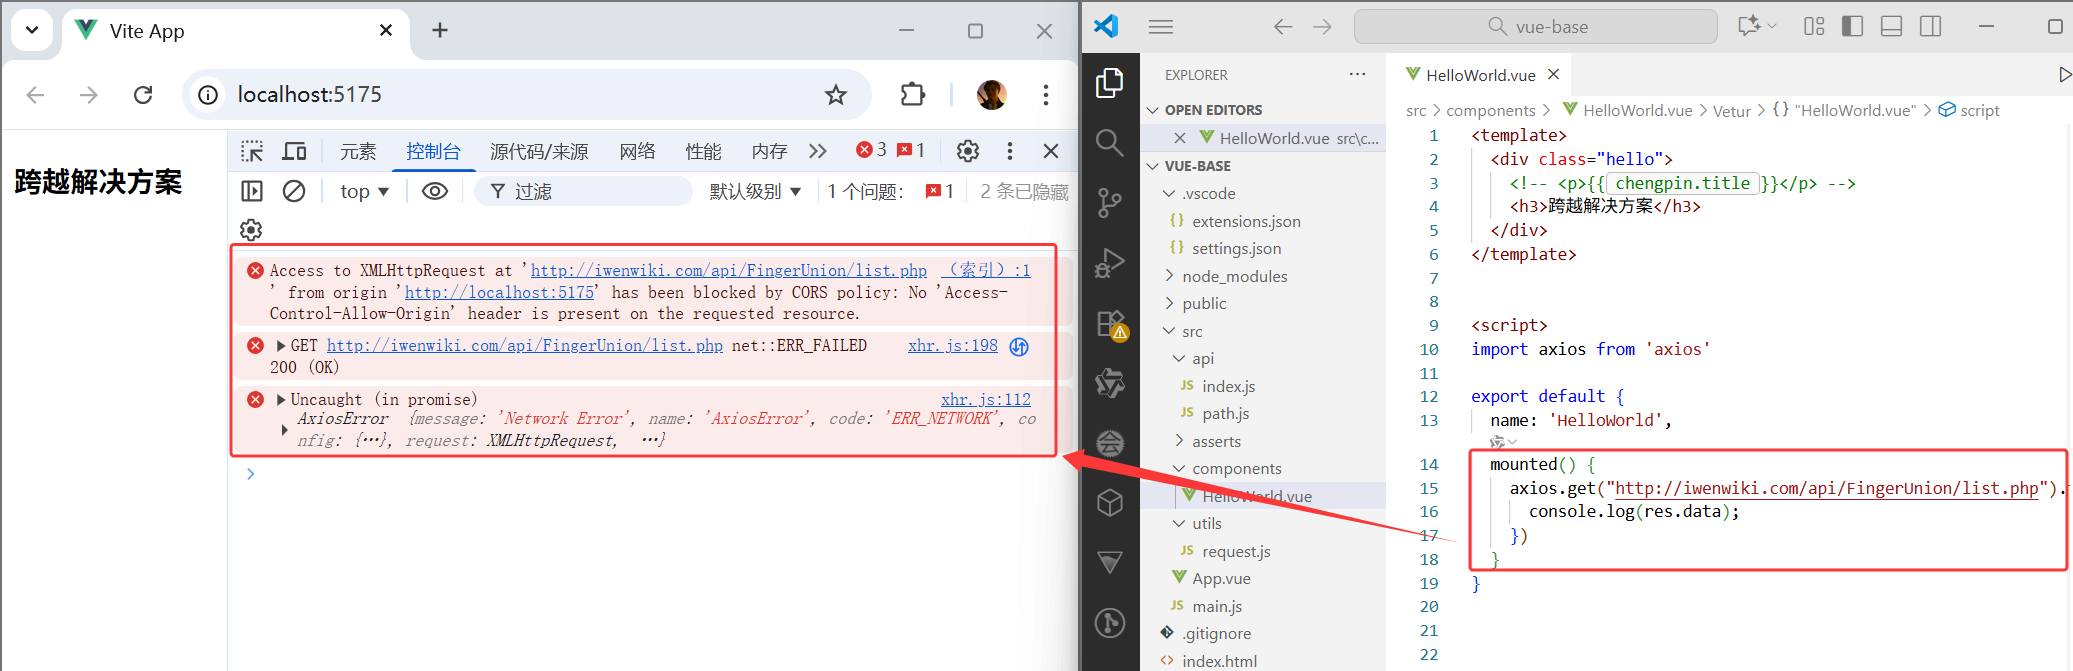The height and width of the screenshot is (671, 2073).
Task: Close DevTools panel
Action: (x=1051, y=151)
